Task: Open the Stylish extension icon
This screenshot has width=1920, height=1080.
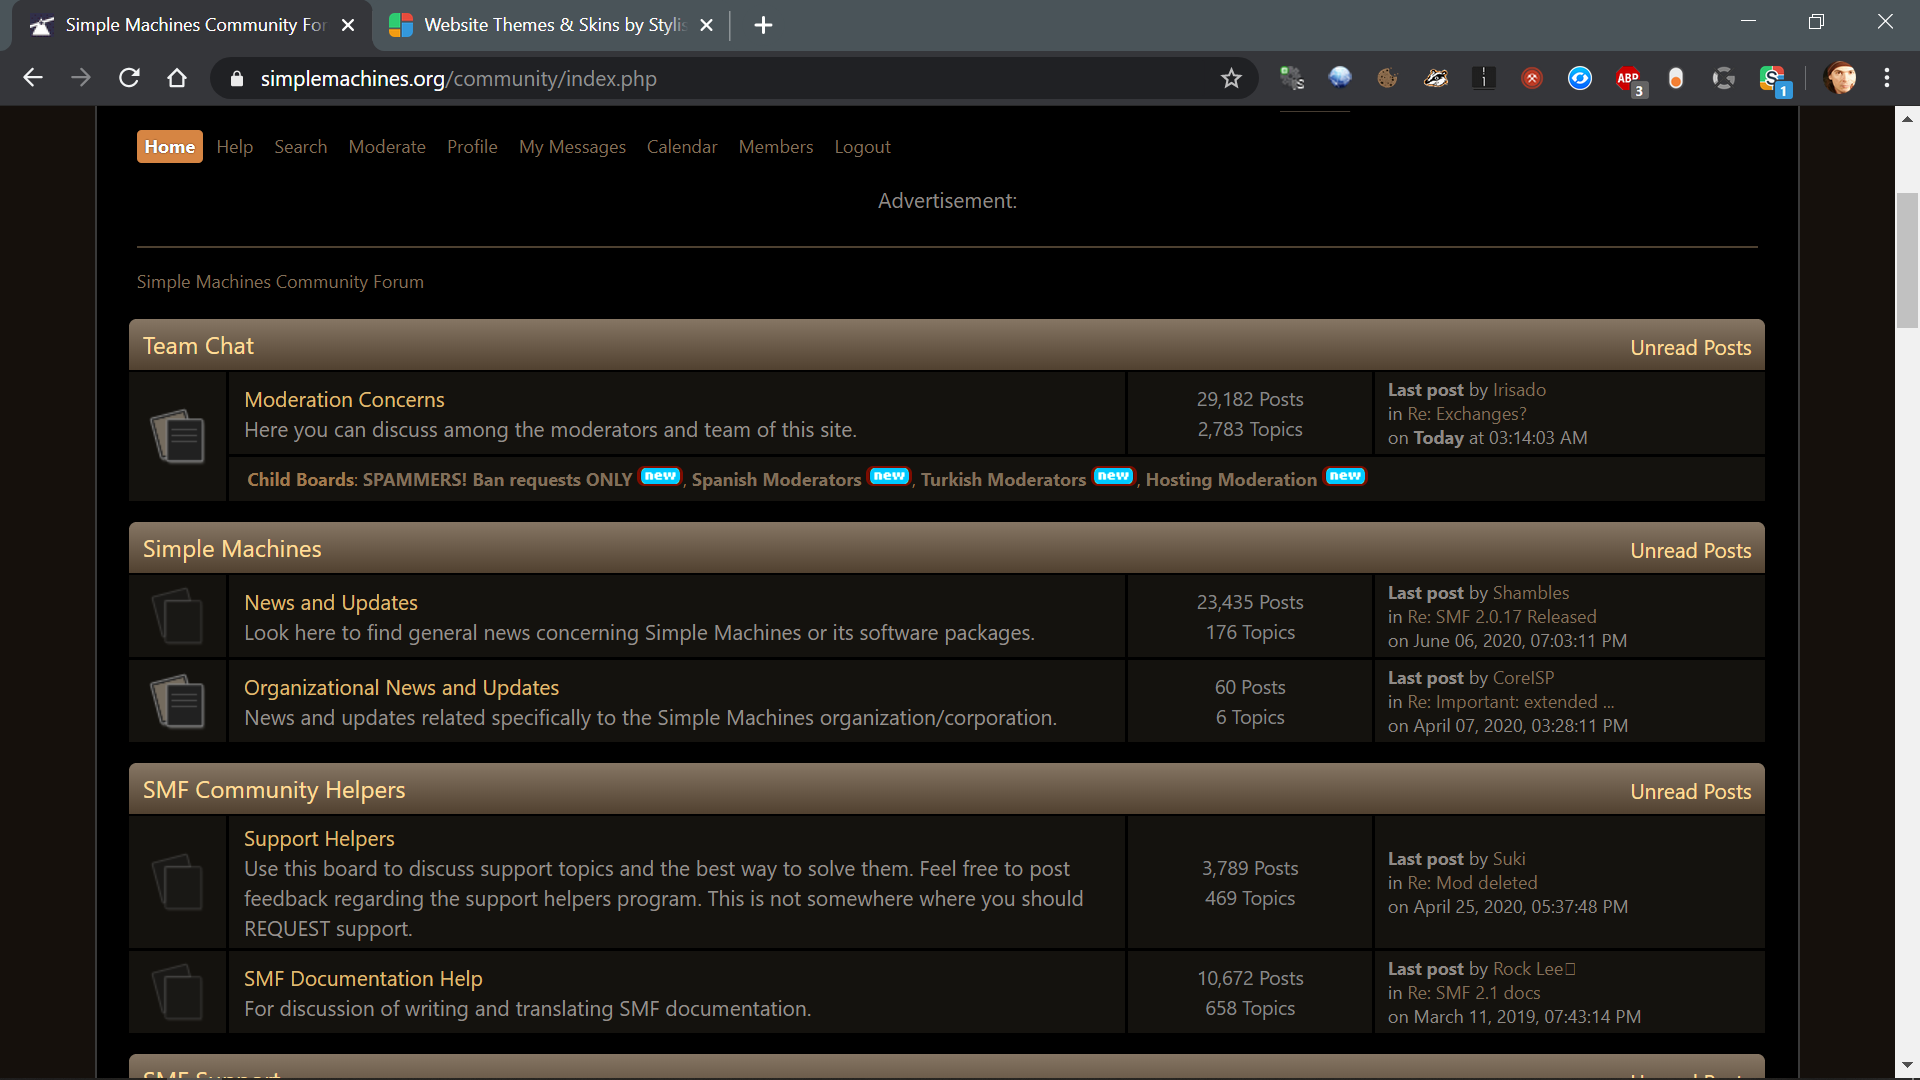Action: (1773, 78)
